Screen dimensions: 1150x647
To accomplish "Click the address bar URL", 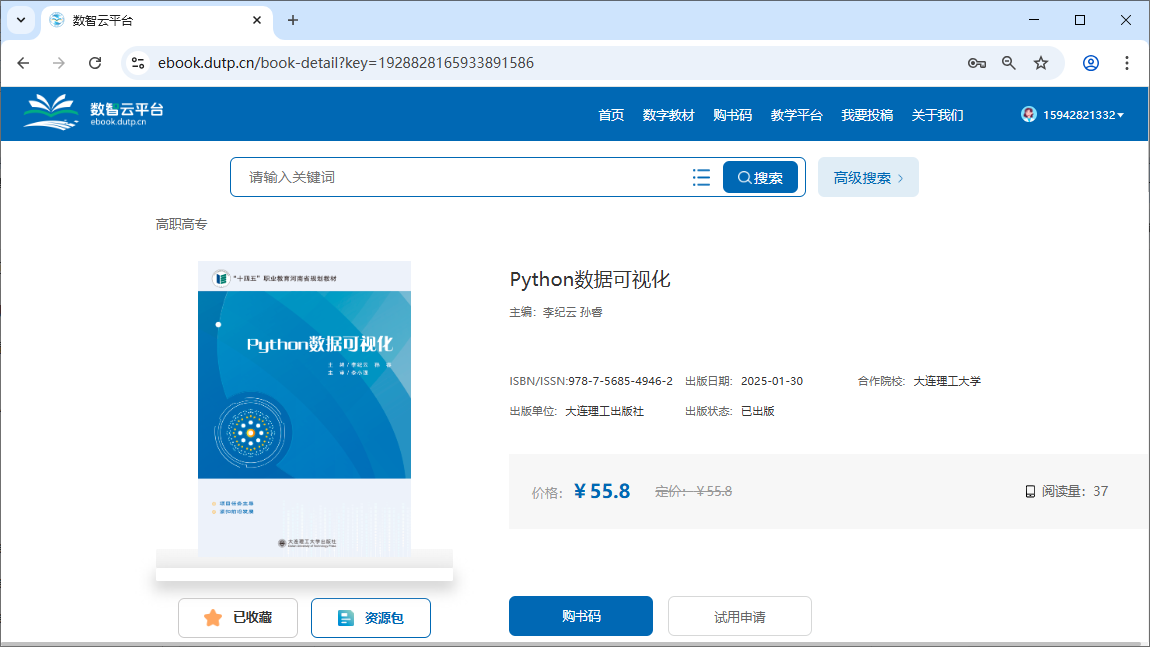I will pos(346,63).
